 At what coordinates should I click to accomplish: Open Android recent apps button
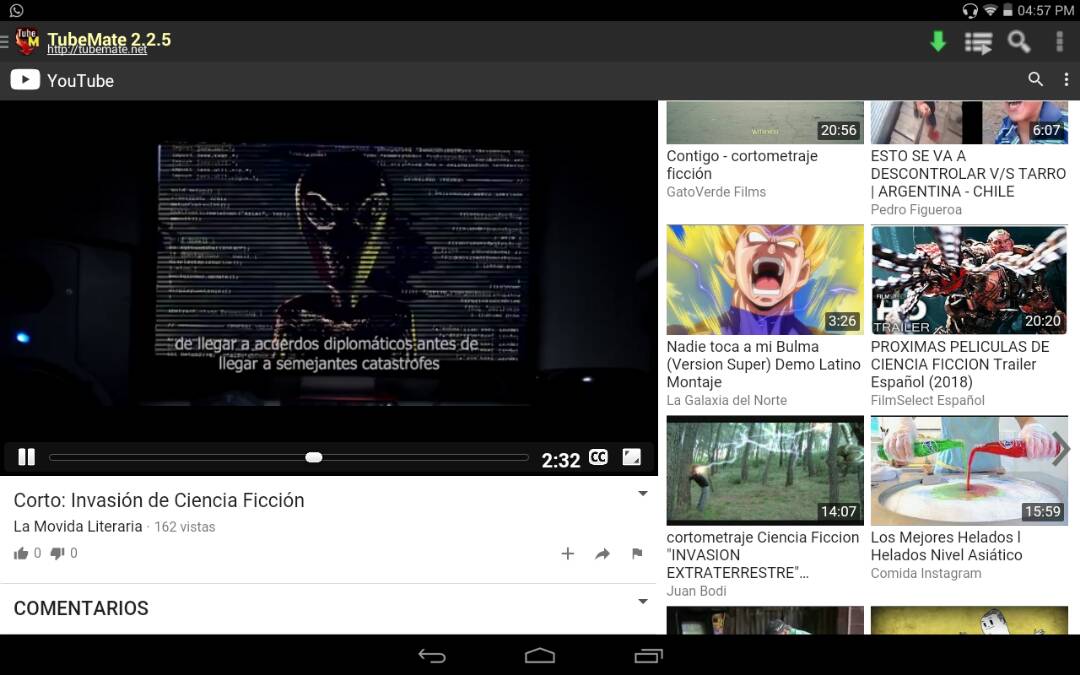pos(648,656)
